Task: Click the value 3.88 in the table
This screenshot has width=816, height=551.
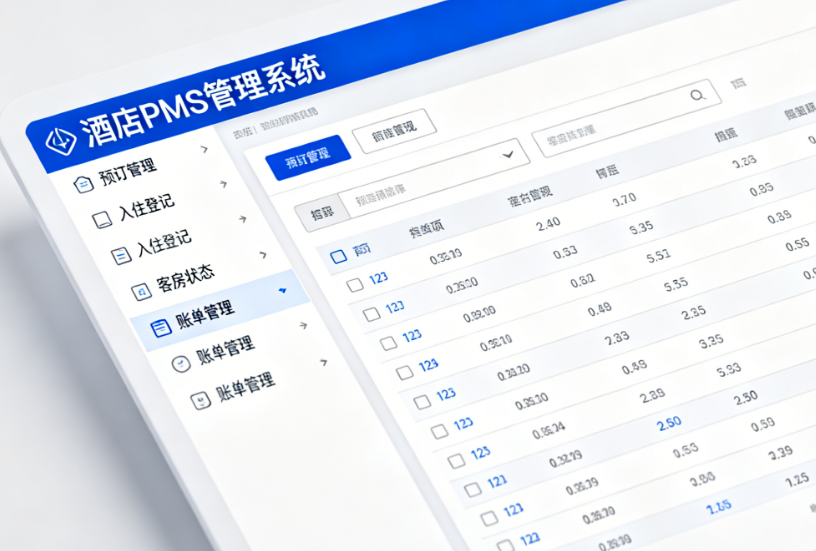Action: point(703,478)
